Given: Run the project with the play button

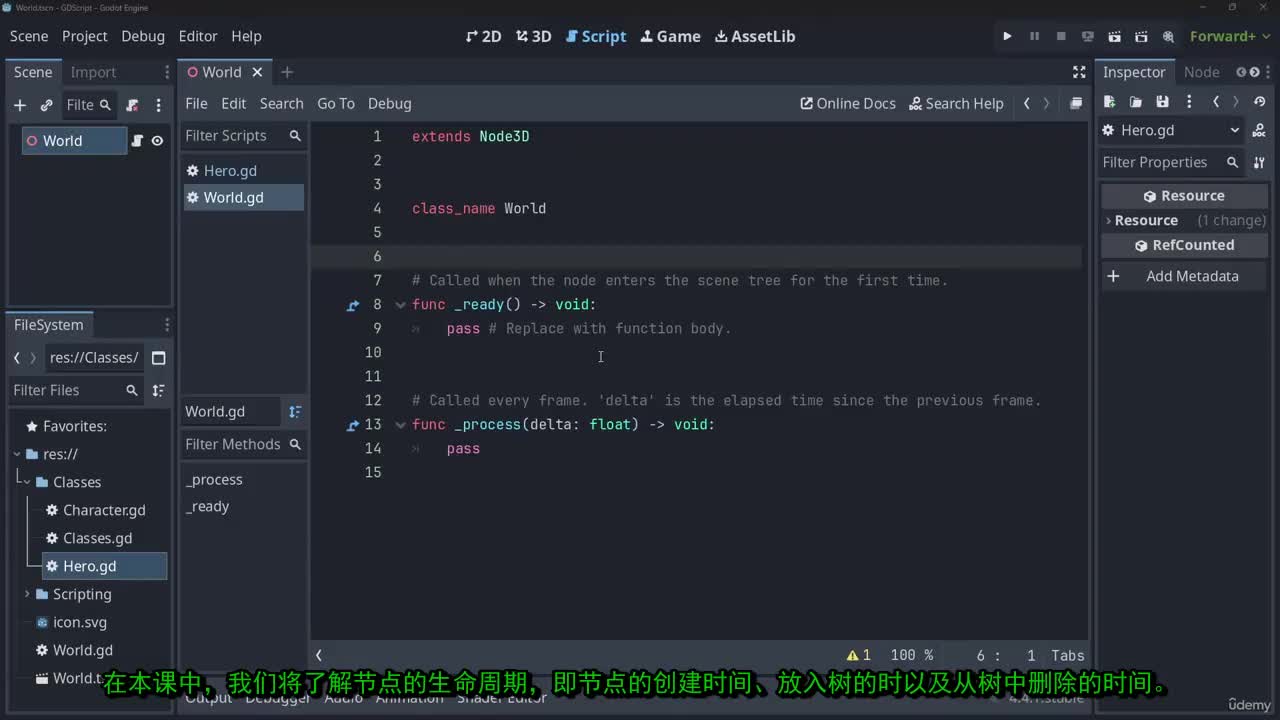Looking at the screenshot, I should click(1007, 36).
